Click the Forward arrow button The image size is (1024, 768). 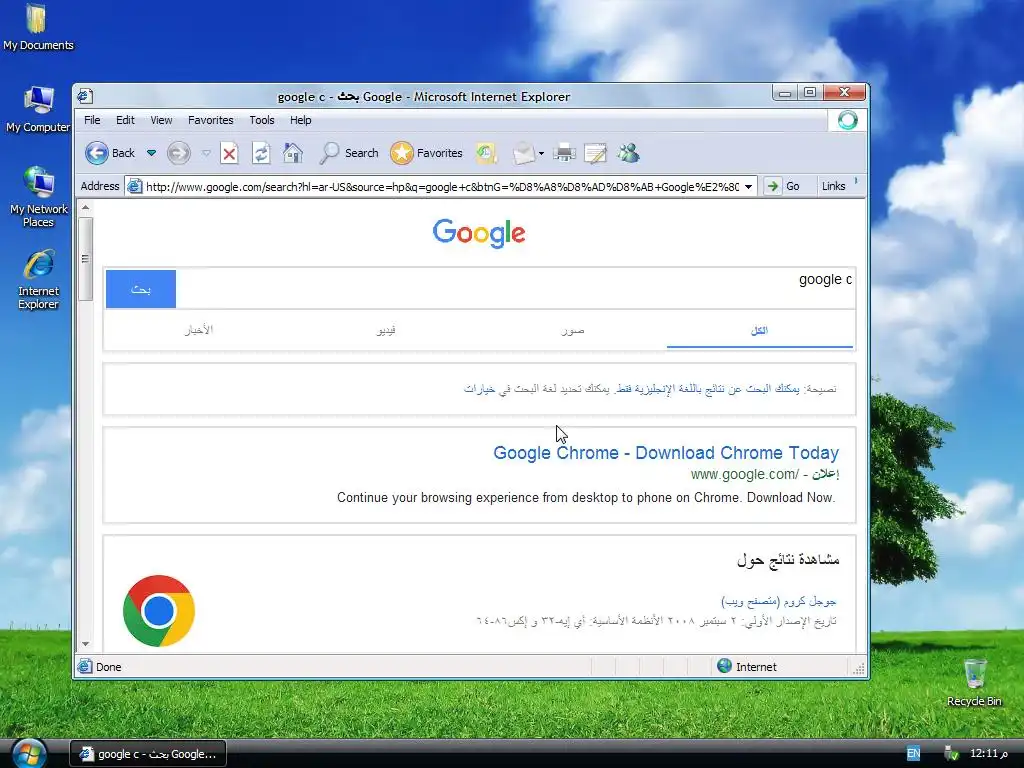click(178, 153)
